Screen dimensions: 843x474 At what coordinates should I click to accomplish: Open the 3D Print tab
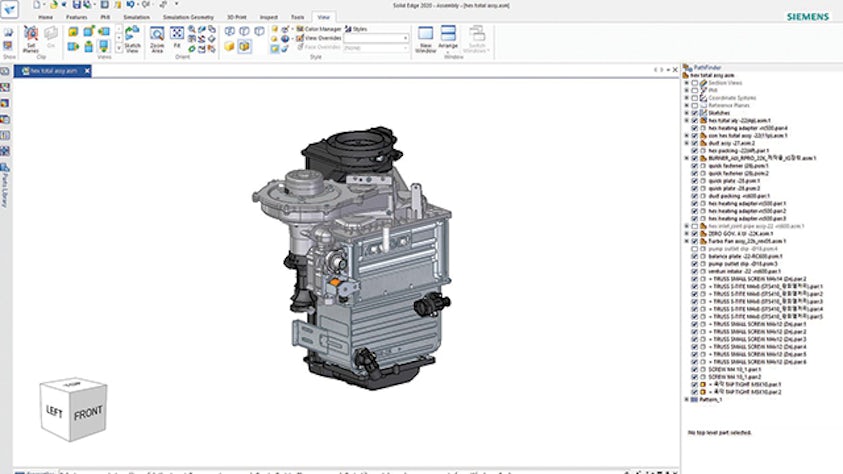(237, 17)
